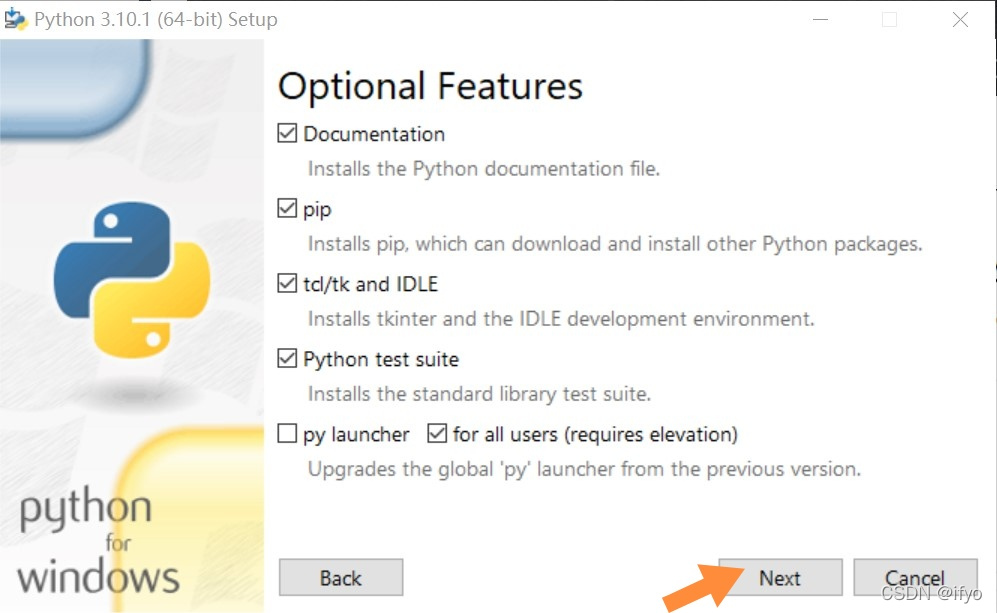Disable the pip installation option

click(x=285, y=208)
